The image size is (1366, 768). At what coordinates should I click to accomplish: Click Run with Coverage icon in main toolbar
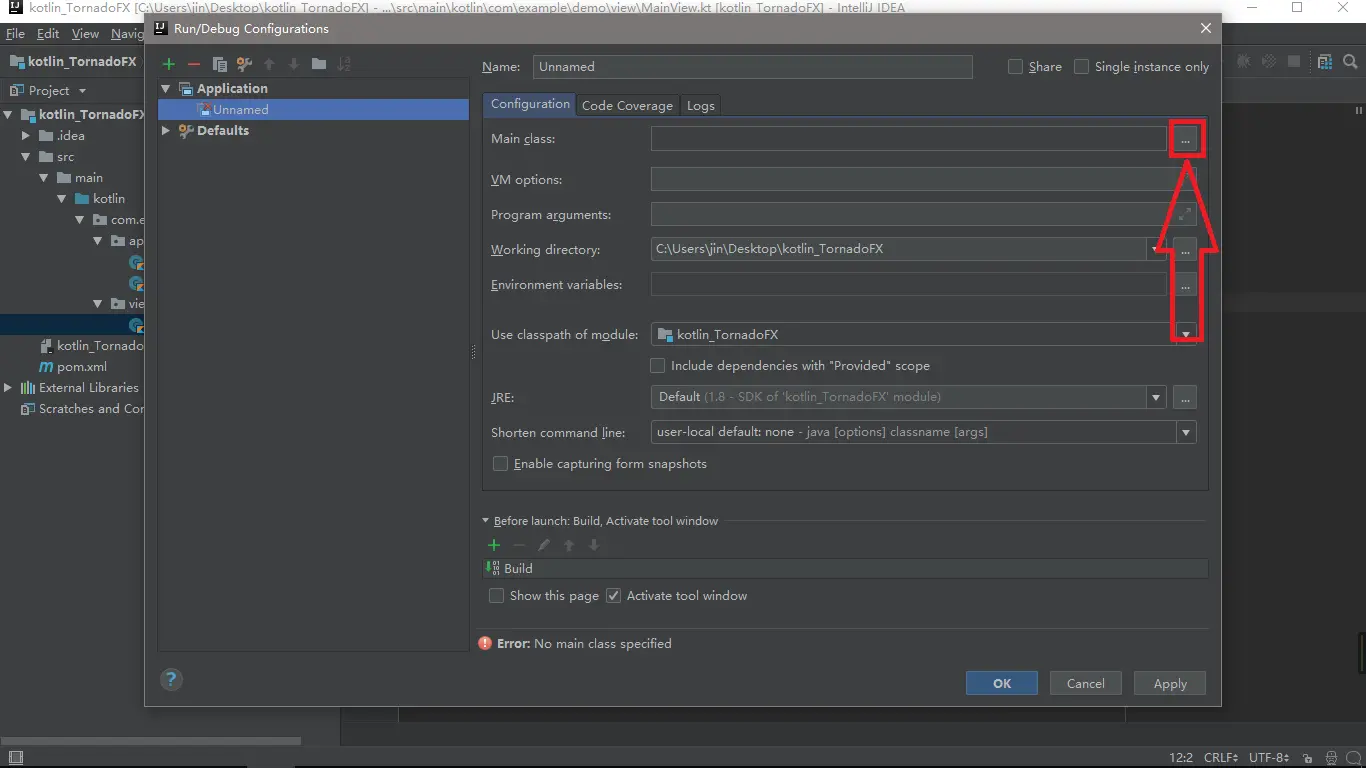(1269, 62)
